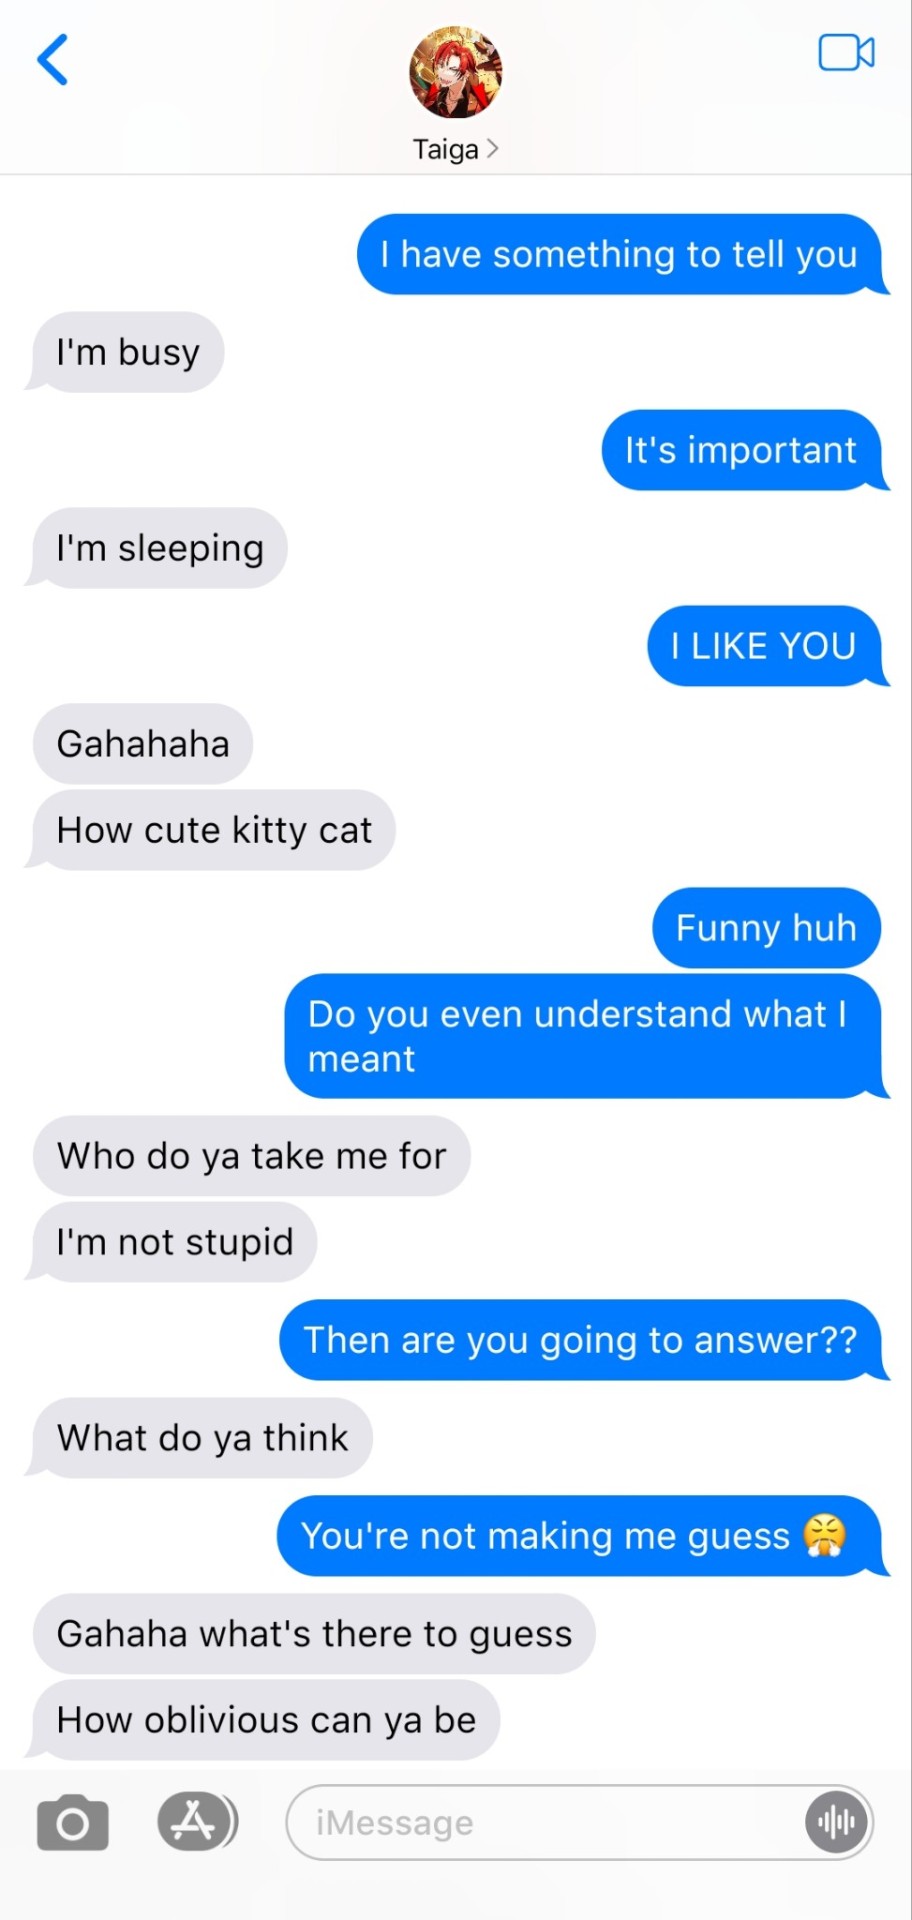This screenshot has width=912, height=1920.
Task: Select "How oblivious can ya be" message
Action: coord(265,1720)
